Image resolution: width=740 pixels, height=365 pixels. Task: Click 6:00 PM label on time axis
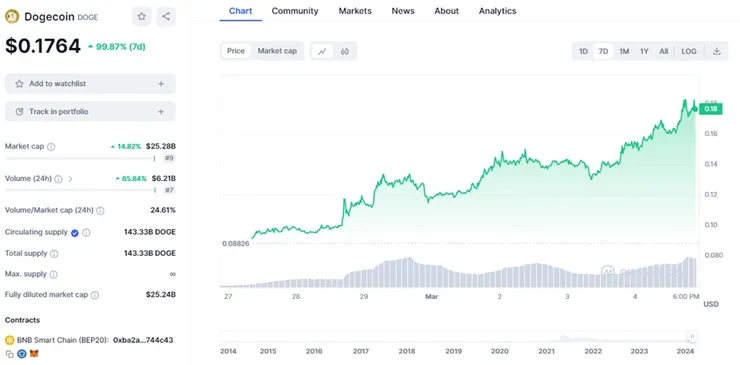click(x=686, y=297)
